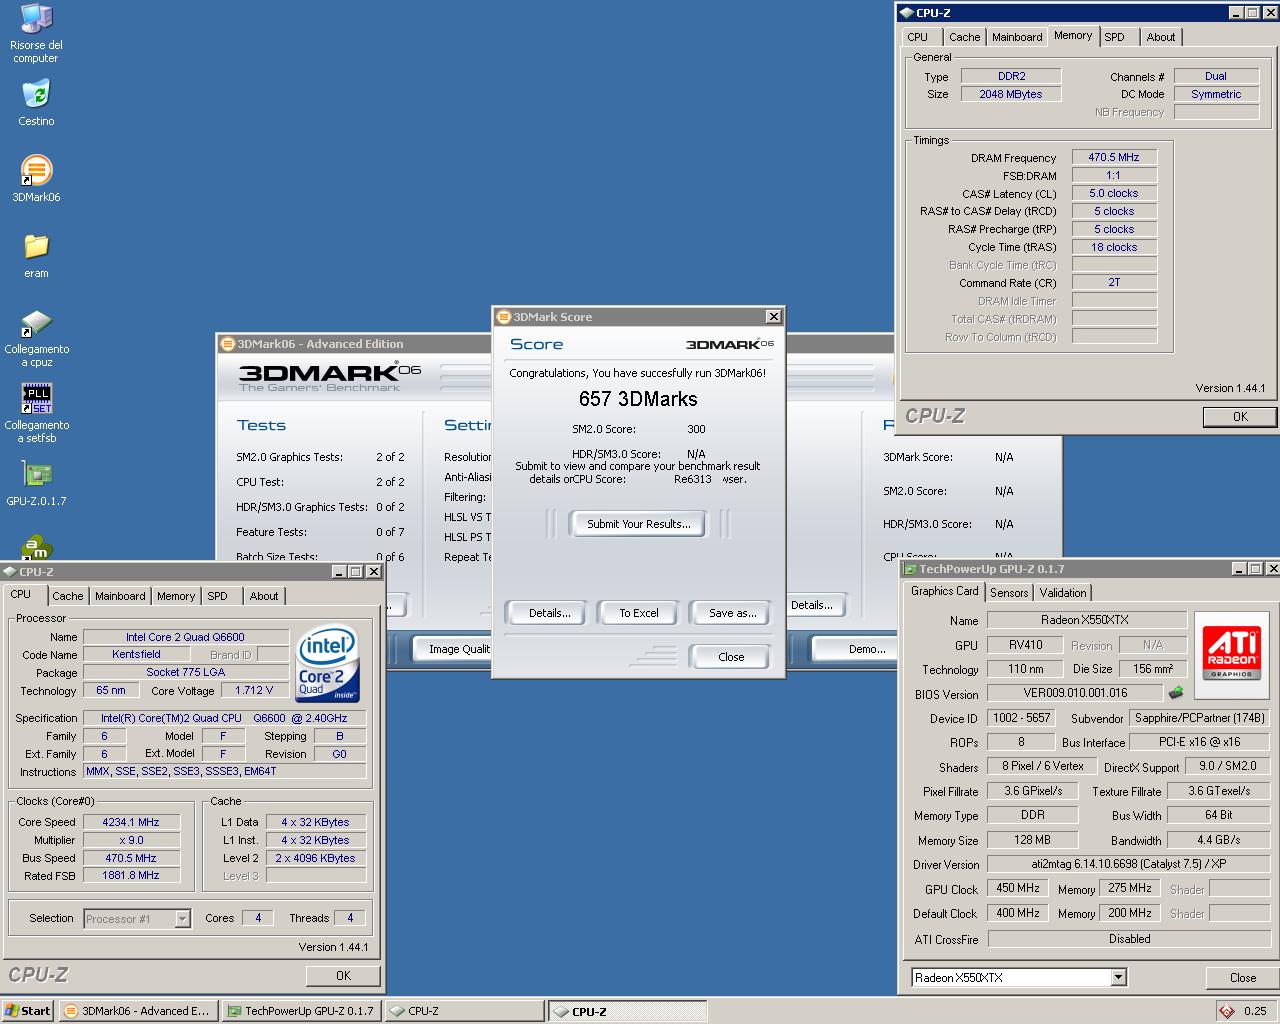The width and height of the screenshot is (1280, 1024).
Task: Switch to Sensors tab in GPU-Z
Action: (1009, 592)
